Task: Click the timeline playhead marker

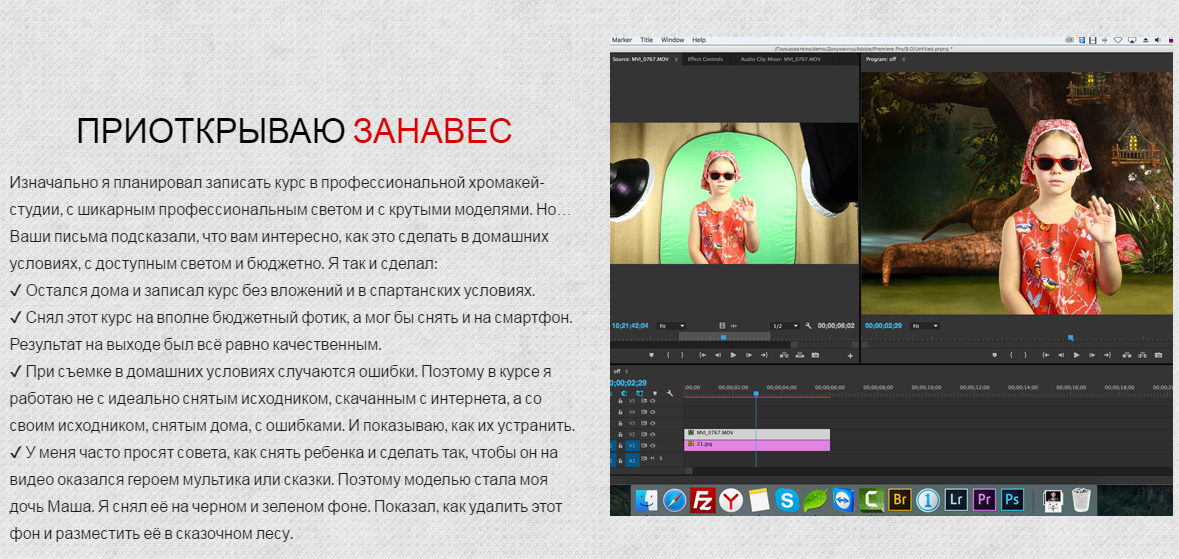Action: [x=756, y=394]
